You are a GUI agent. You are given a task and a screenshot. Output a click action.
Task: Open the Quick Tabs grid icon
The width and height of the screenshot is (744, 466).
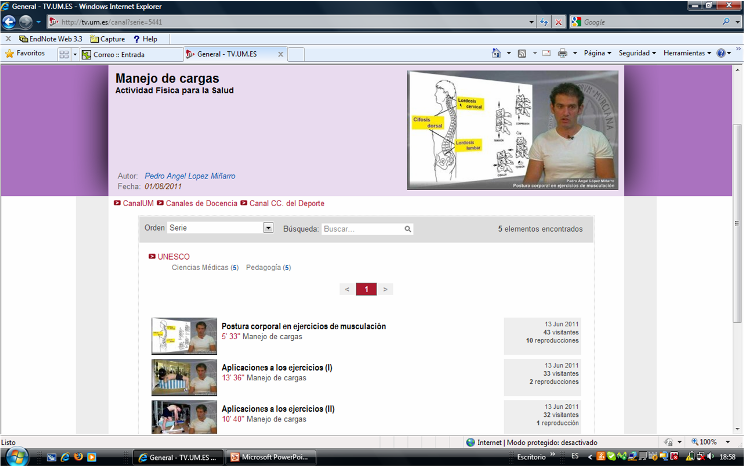point(64,54)
